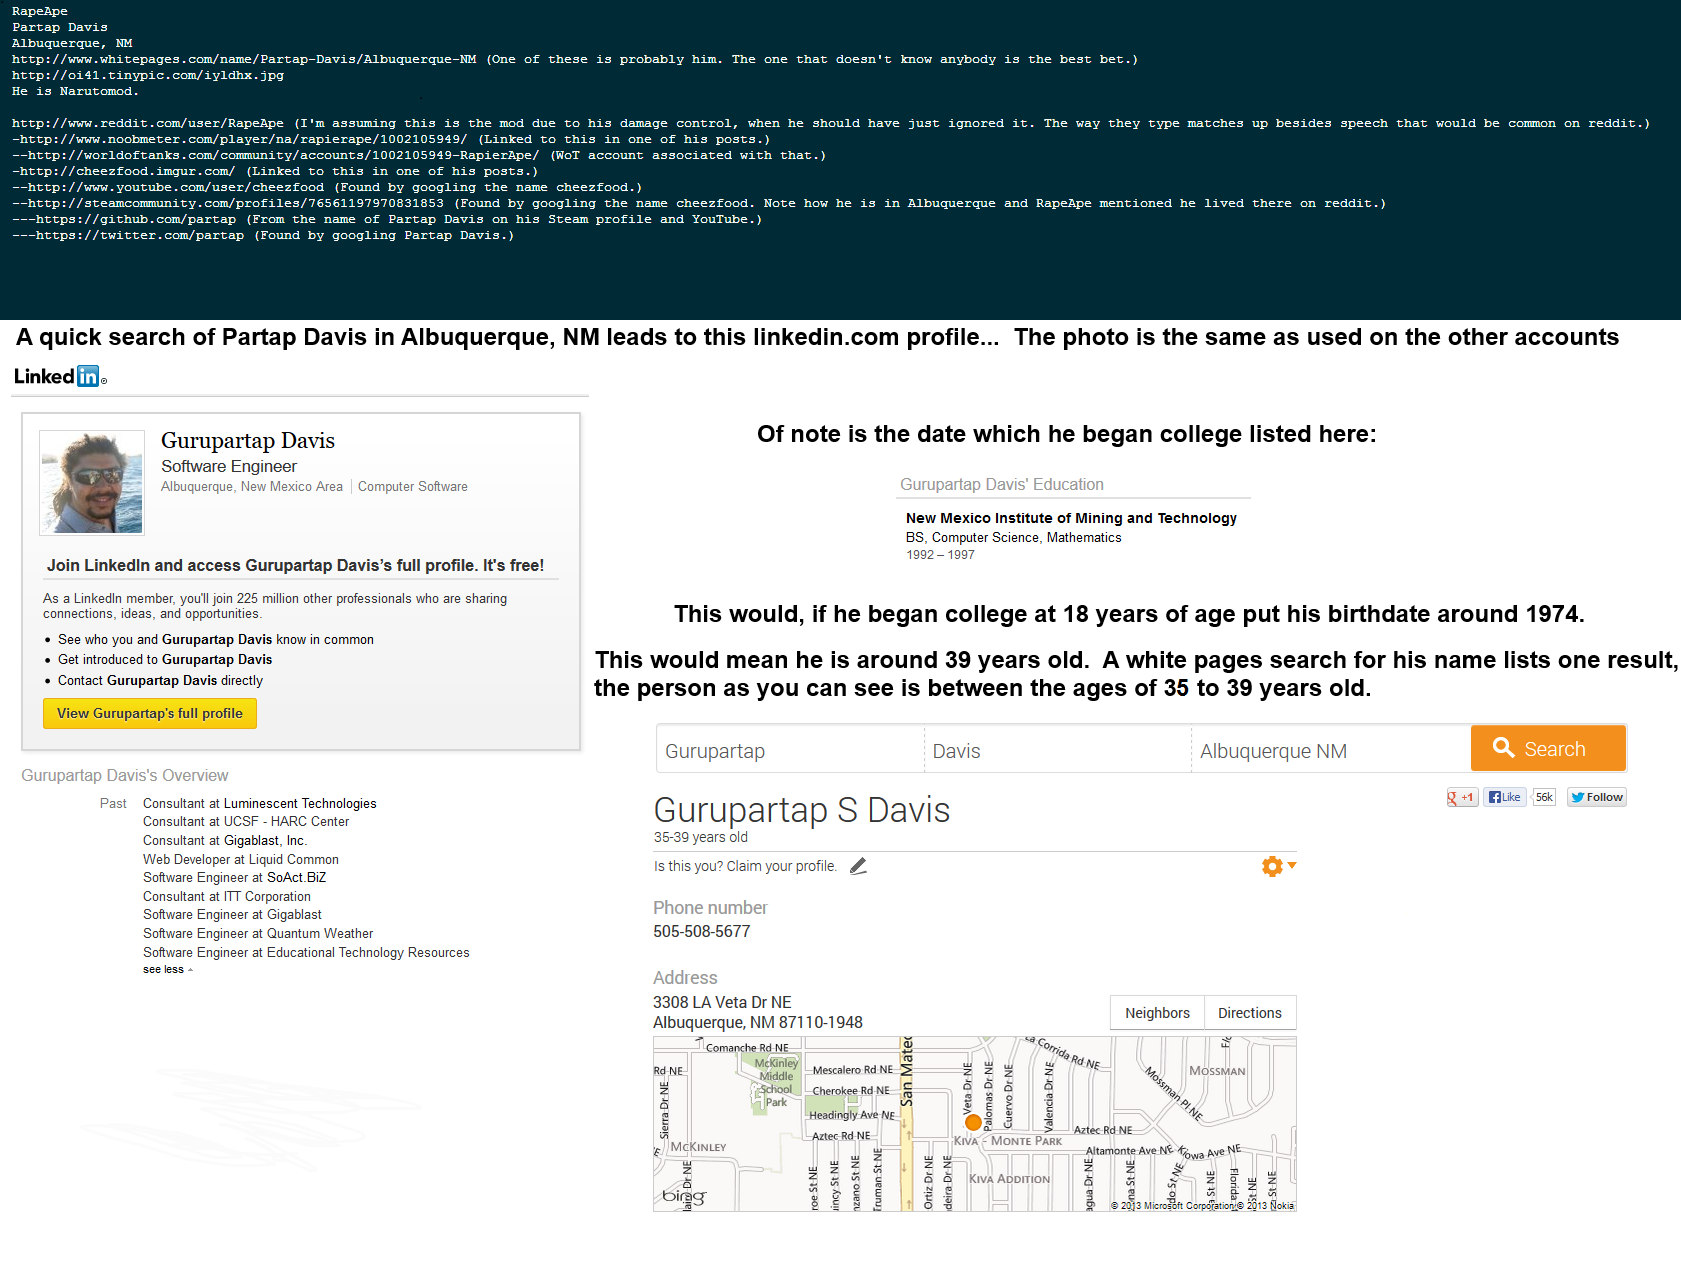Click the first name search field

[x=790, y=750]
